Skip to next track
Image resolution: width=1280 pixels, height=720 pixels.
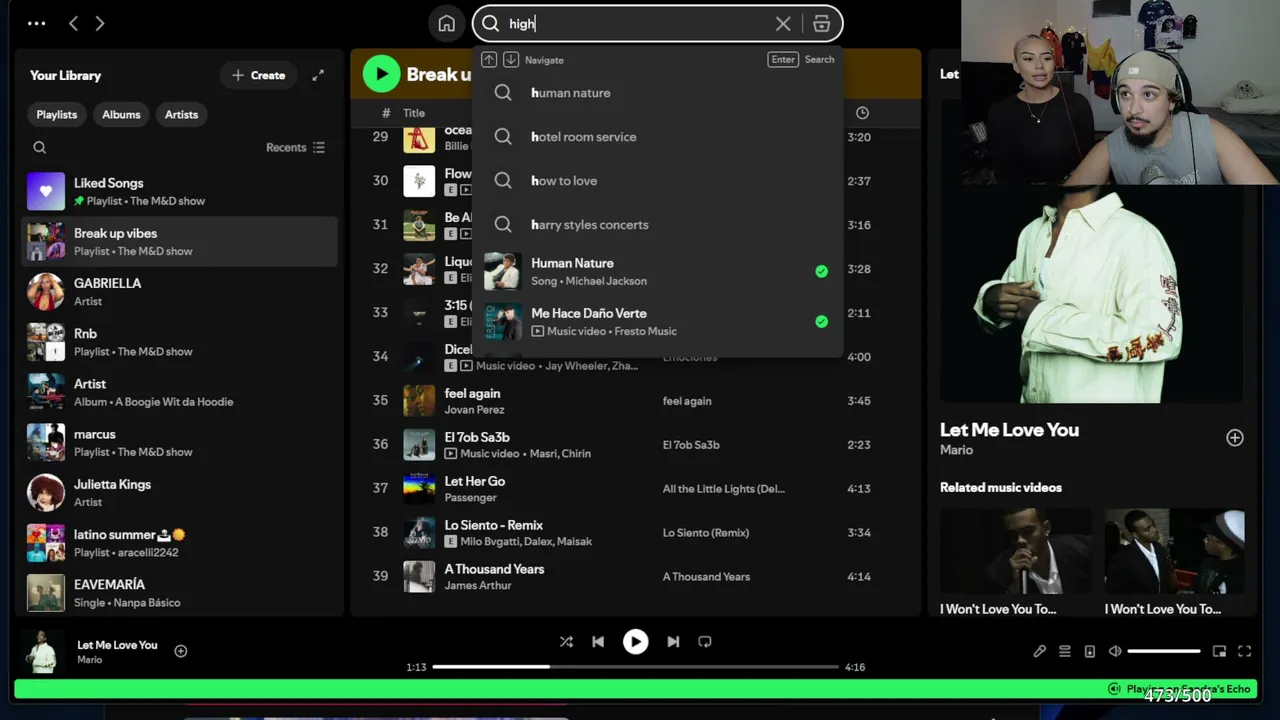coord(673,642)
